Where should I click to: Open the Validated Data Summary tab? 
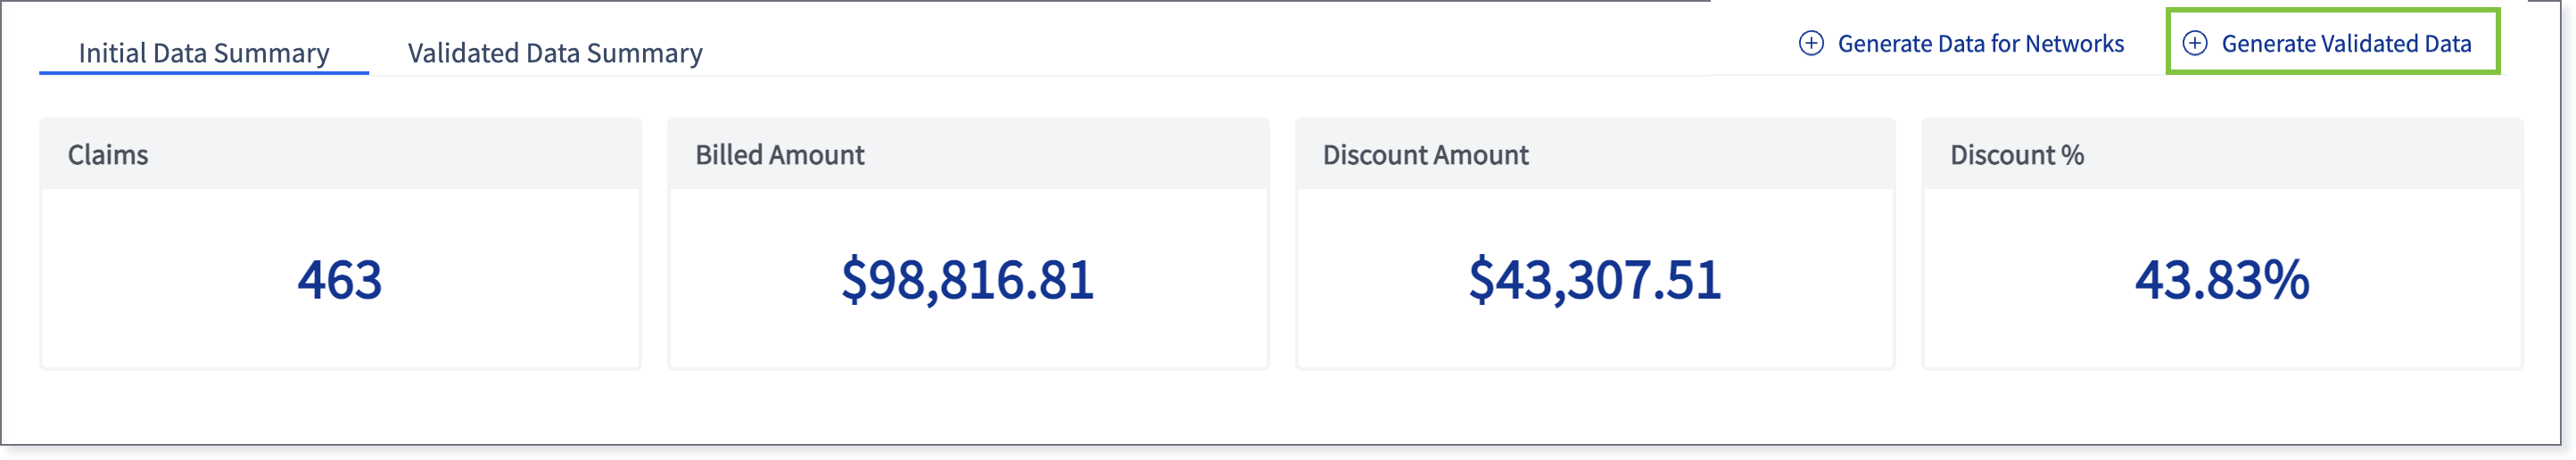pyautogui.click(x=555, y=53)
